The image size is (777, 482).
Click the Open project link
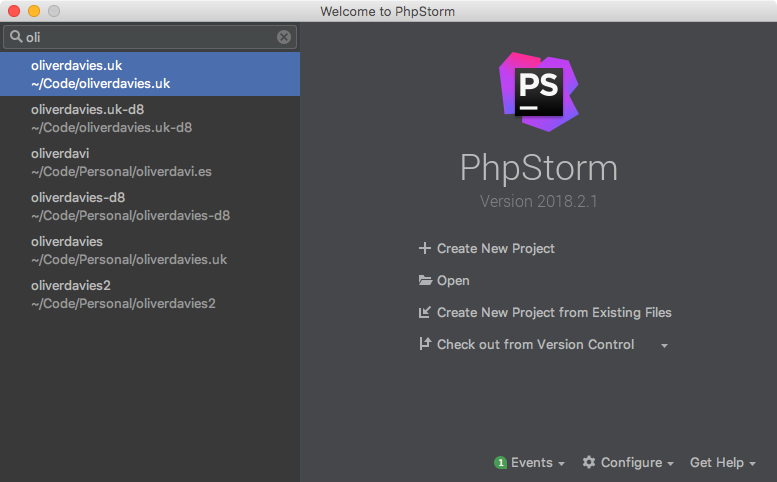(453, 281)
